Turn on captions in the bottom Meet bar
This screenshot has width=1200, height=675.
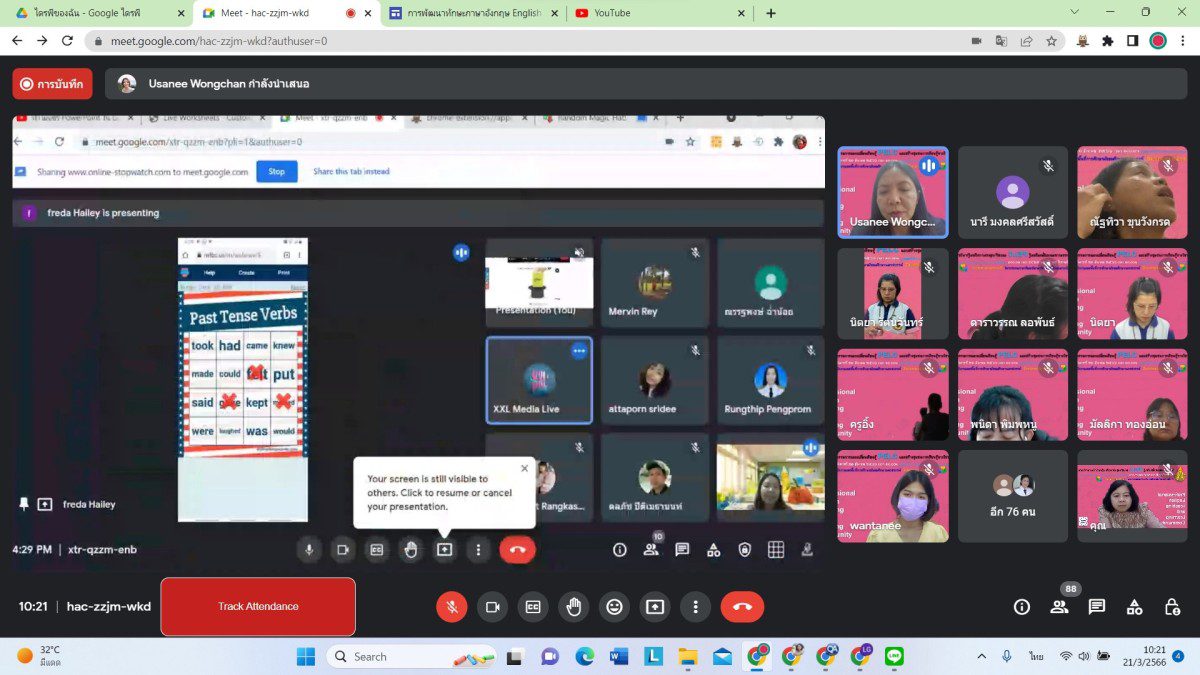click(533, 606)
